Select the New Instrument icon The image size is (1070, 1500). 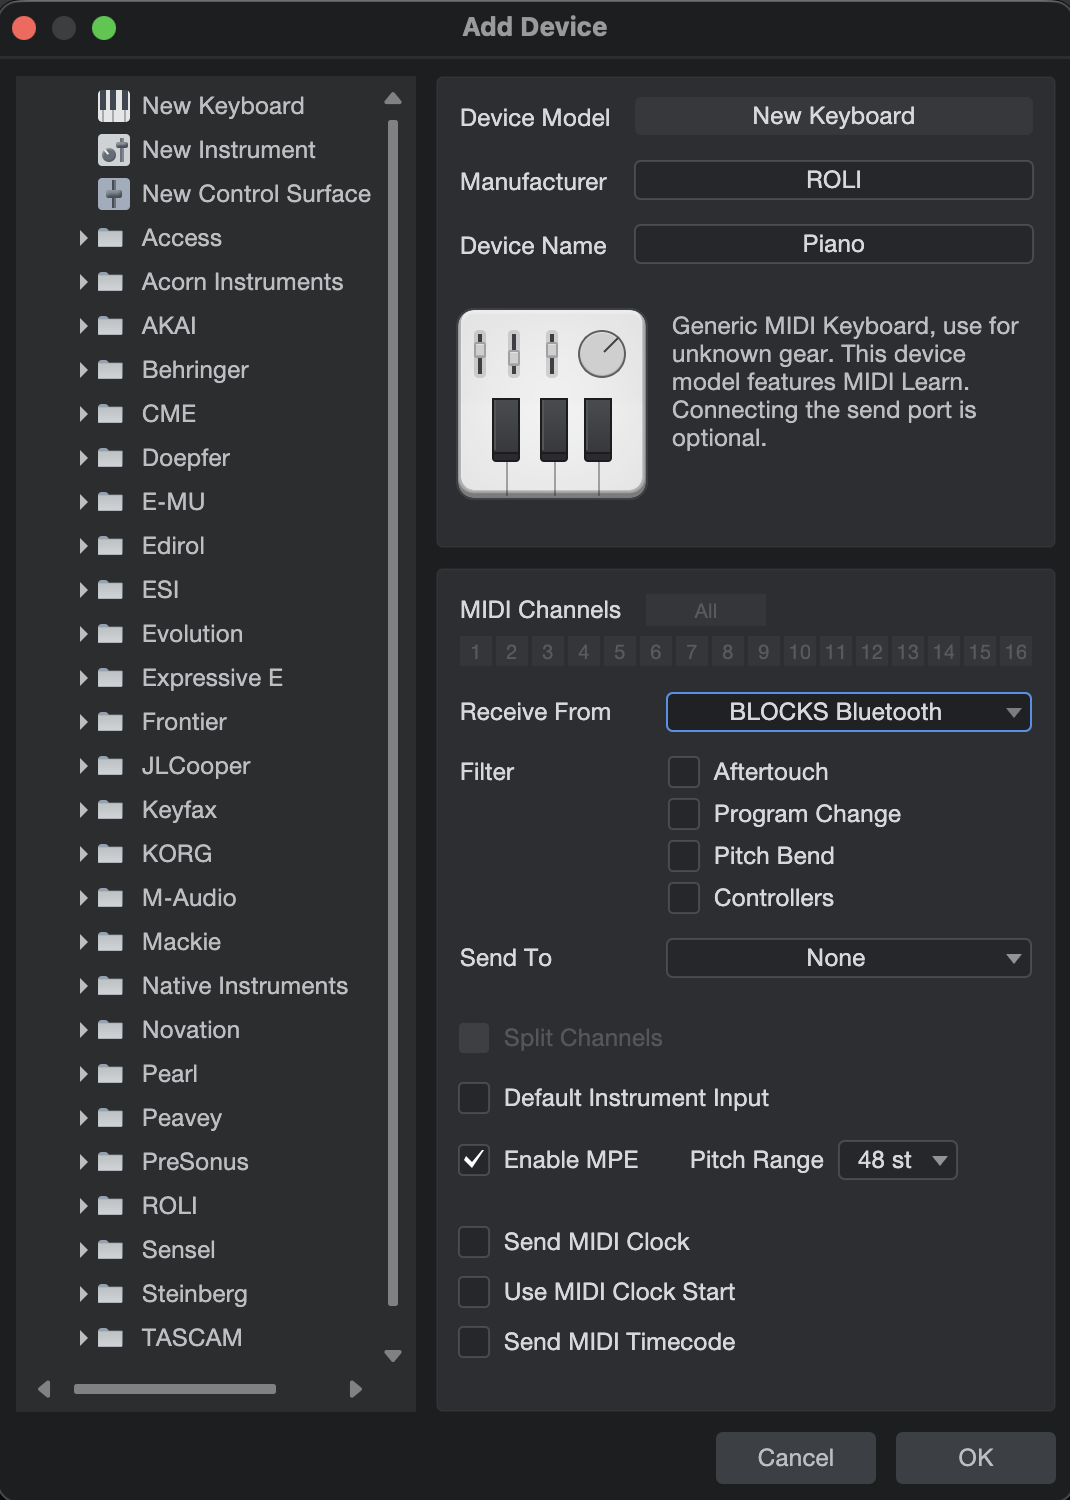coord(113,150)
